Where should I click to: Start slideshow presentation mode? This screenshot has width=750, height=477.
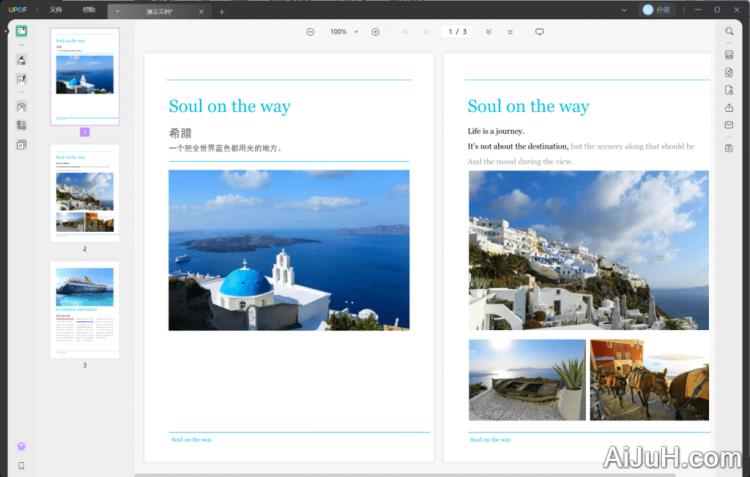[539, 32]
